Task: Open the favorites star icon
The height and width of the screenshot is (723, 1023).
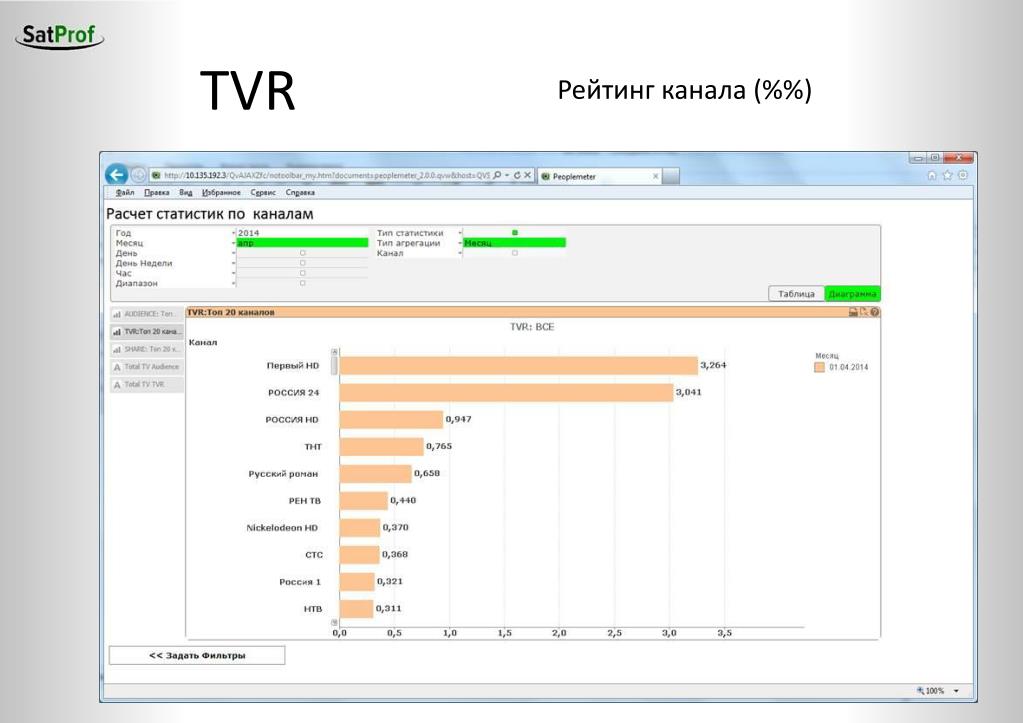Action: coord(947,175)
